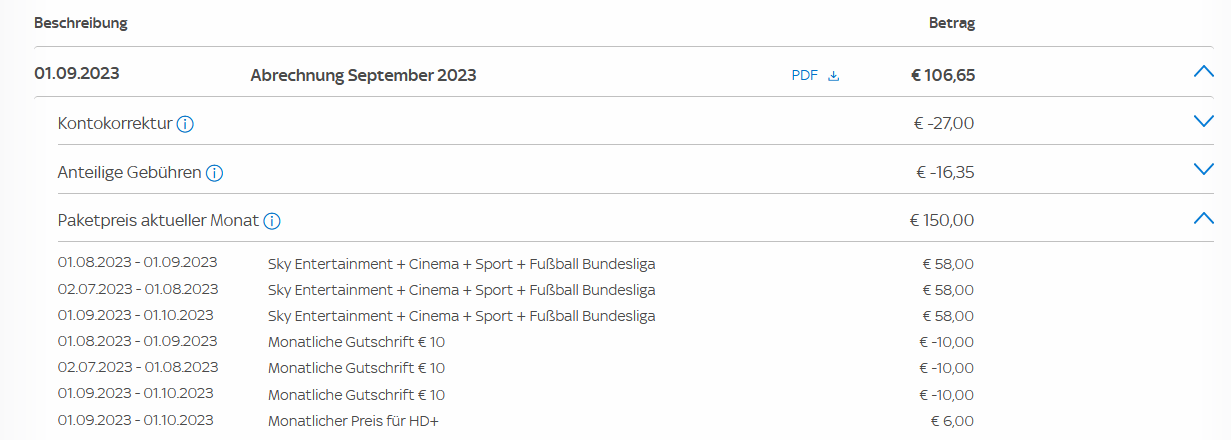Collapse Paketpreis aktueller Monat details
The image size is (1231, 440).
pos(1203,218)
